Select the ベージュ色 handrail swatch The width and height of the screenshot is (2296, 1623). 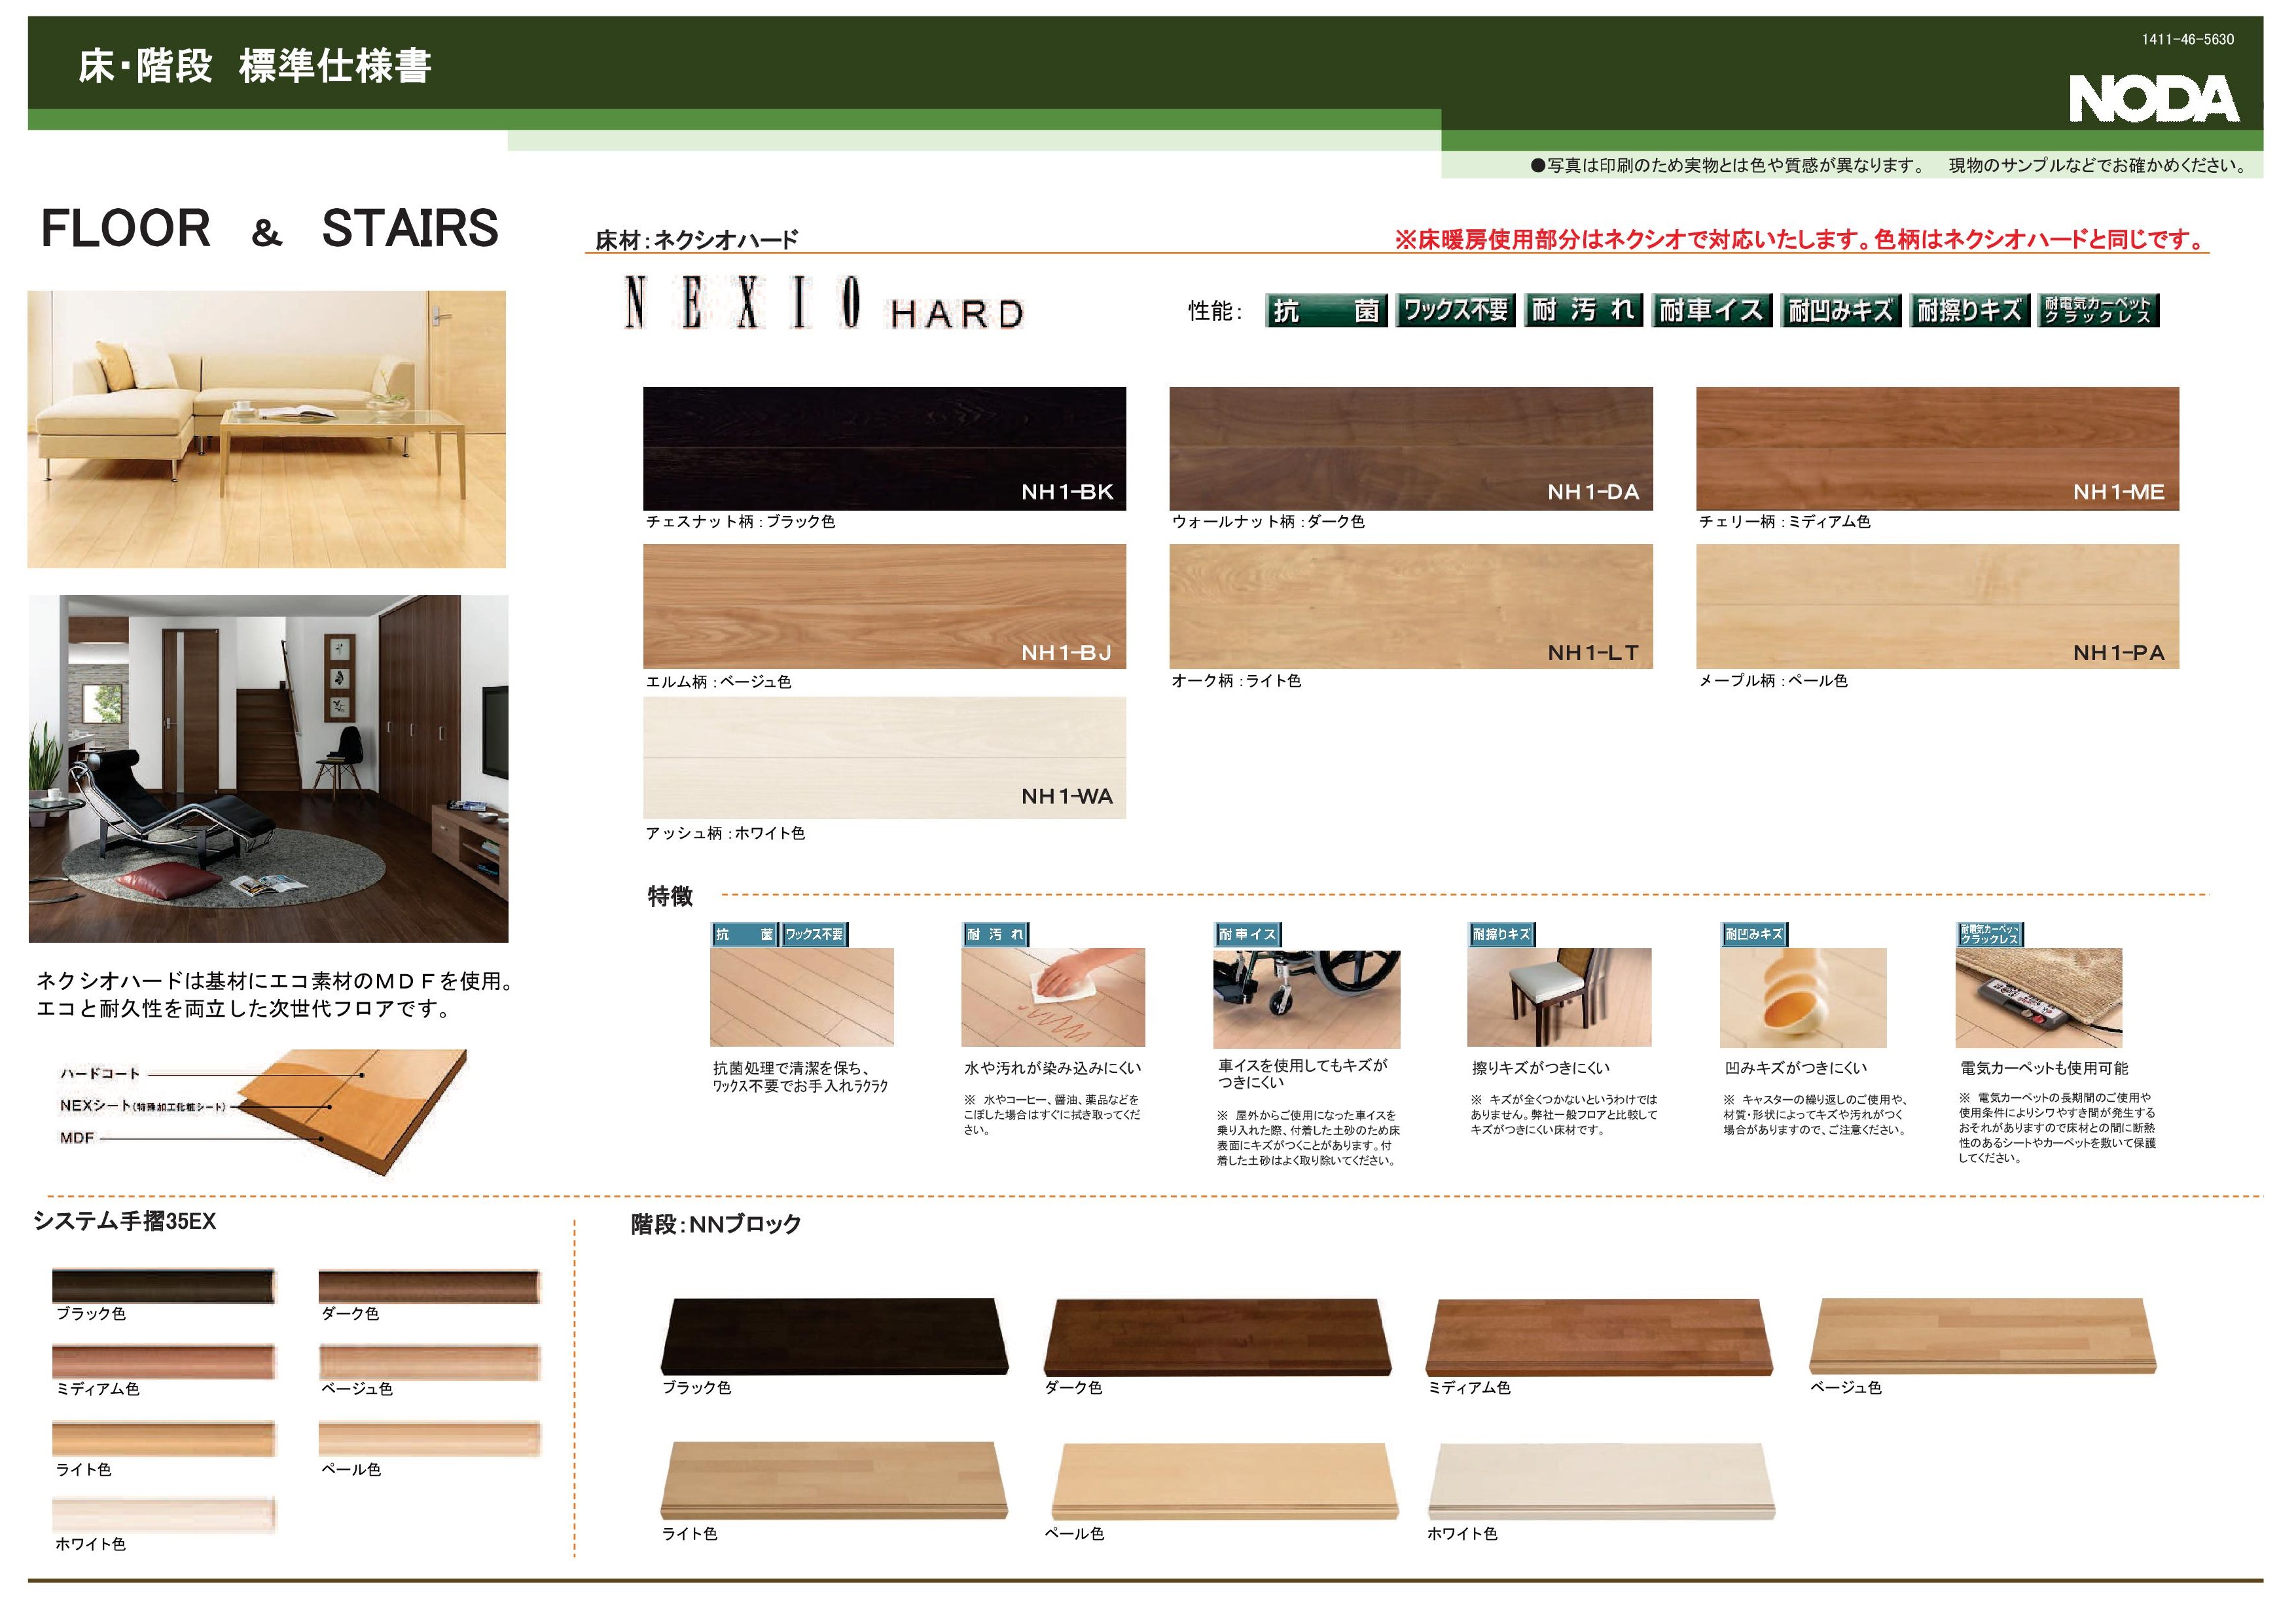coord(430,1362)
